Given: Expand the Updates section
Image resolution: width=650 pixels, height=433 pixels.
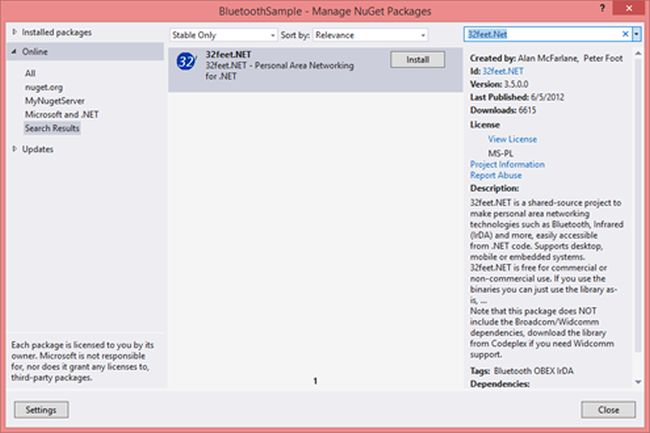Looking at the screenshot, I should coord(15,149).
